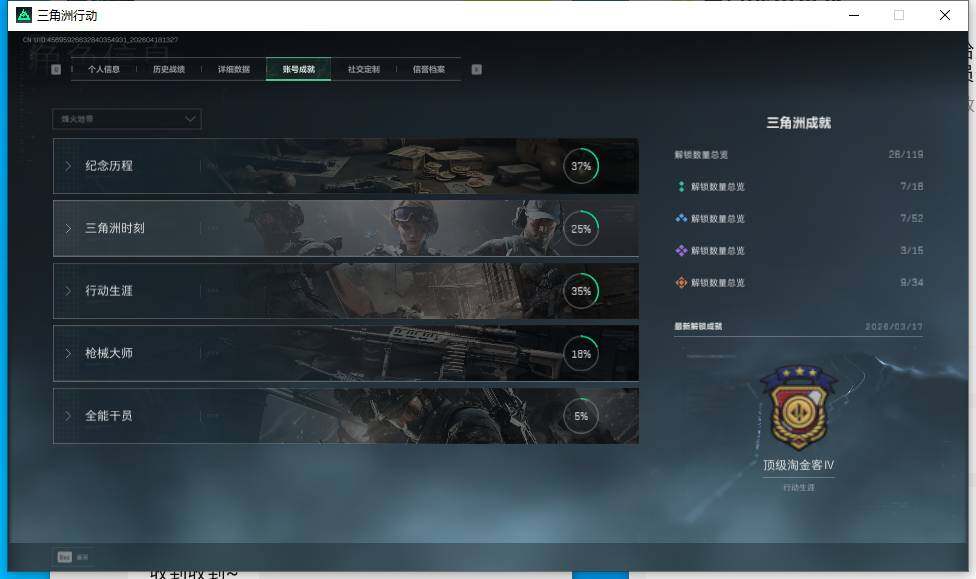This screenshot has width=976, height=579.
Task: Open the 个人信息 tab
Action: [104, 69]
